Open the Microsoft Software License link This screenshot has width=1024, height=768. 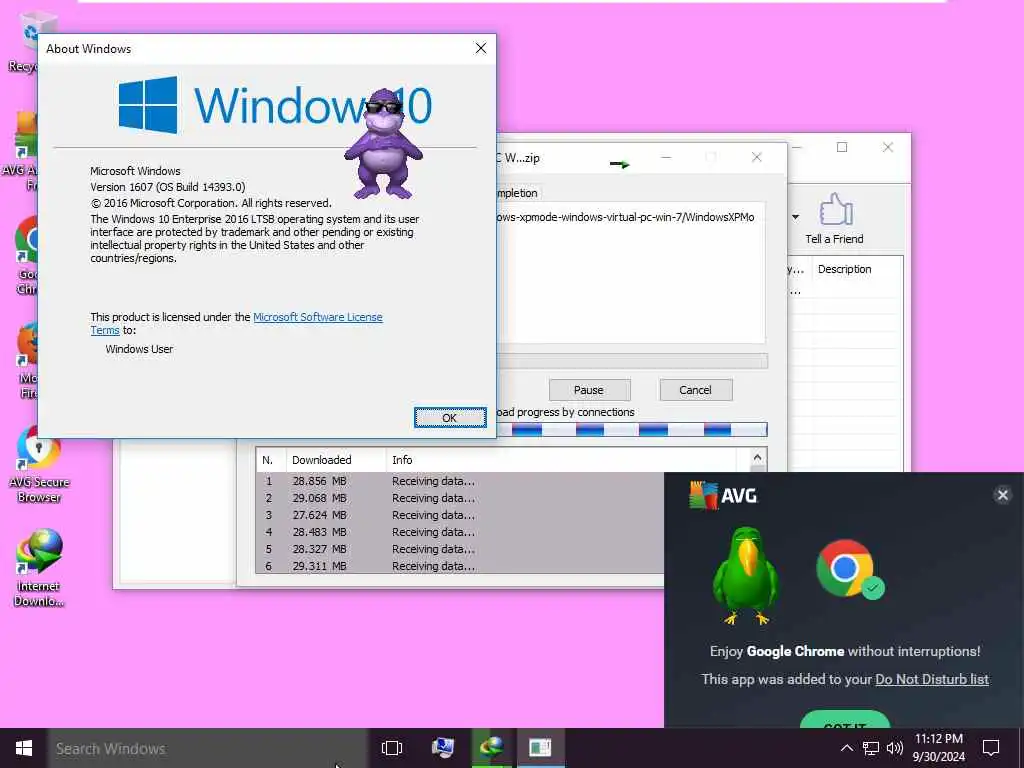point(317,317)
